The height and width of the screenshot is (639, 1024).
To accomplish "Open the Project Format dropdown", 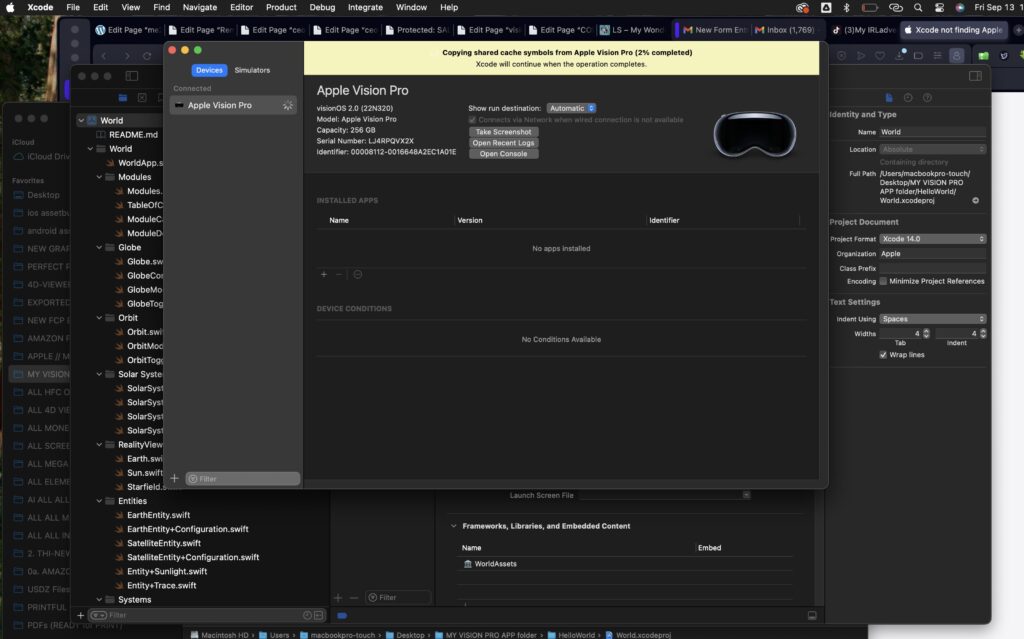I will tap(933, 239).
